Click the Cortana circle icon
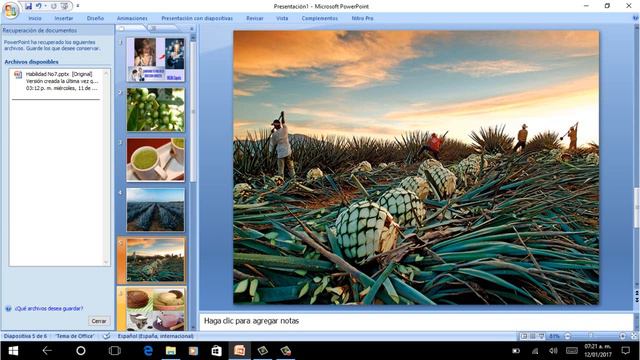 click(81, 351)
